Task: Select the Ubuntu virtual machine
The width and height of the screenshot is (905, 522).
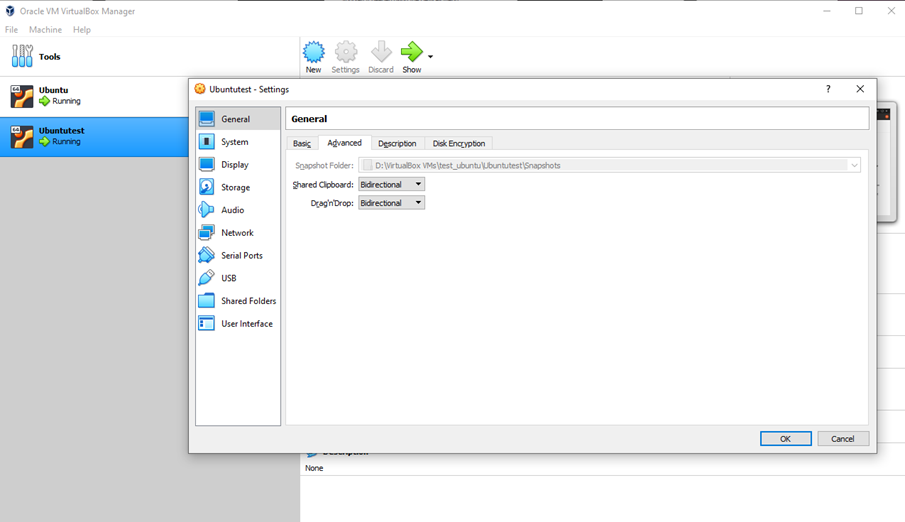Action: click(x=94, y=96)
